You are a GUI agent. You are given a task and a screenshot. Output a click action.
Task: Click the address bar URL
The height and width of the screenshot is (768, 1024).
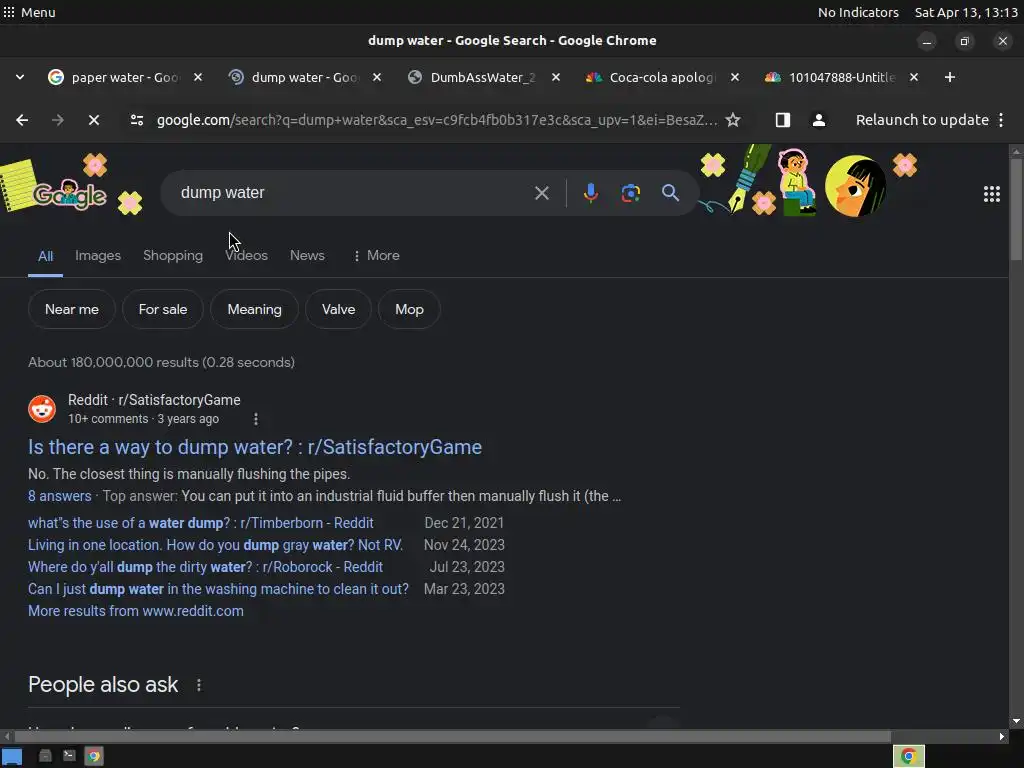pos(436,120)
